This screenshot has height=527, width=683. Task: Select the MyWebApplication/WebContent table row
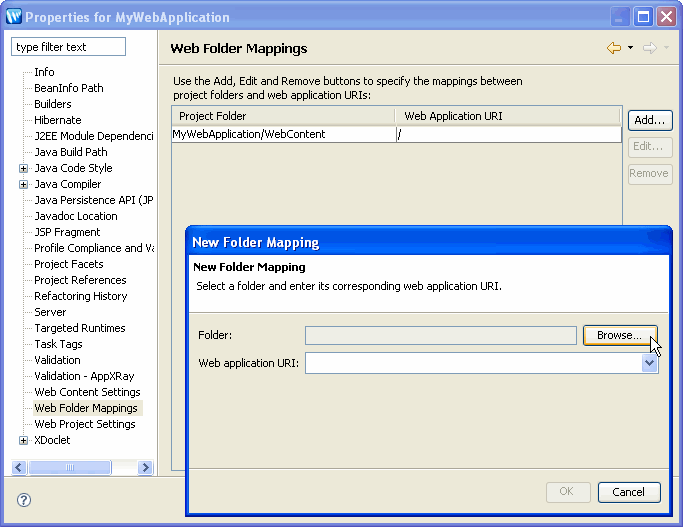(396, 134)
